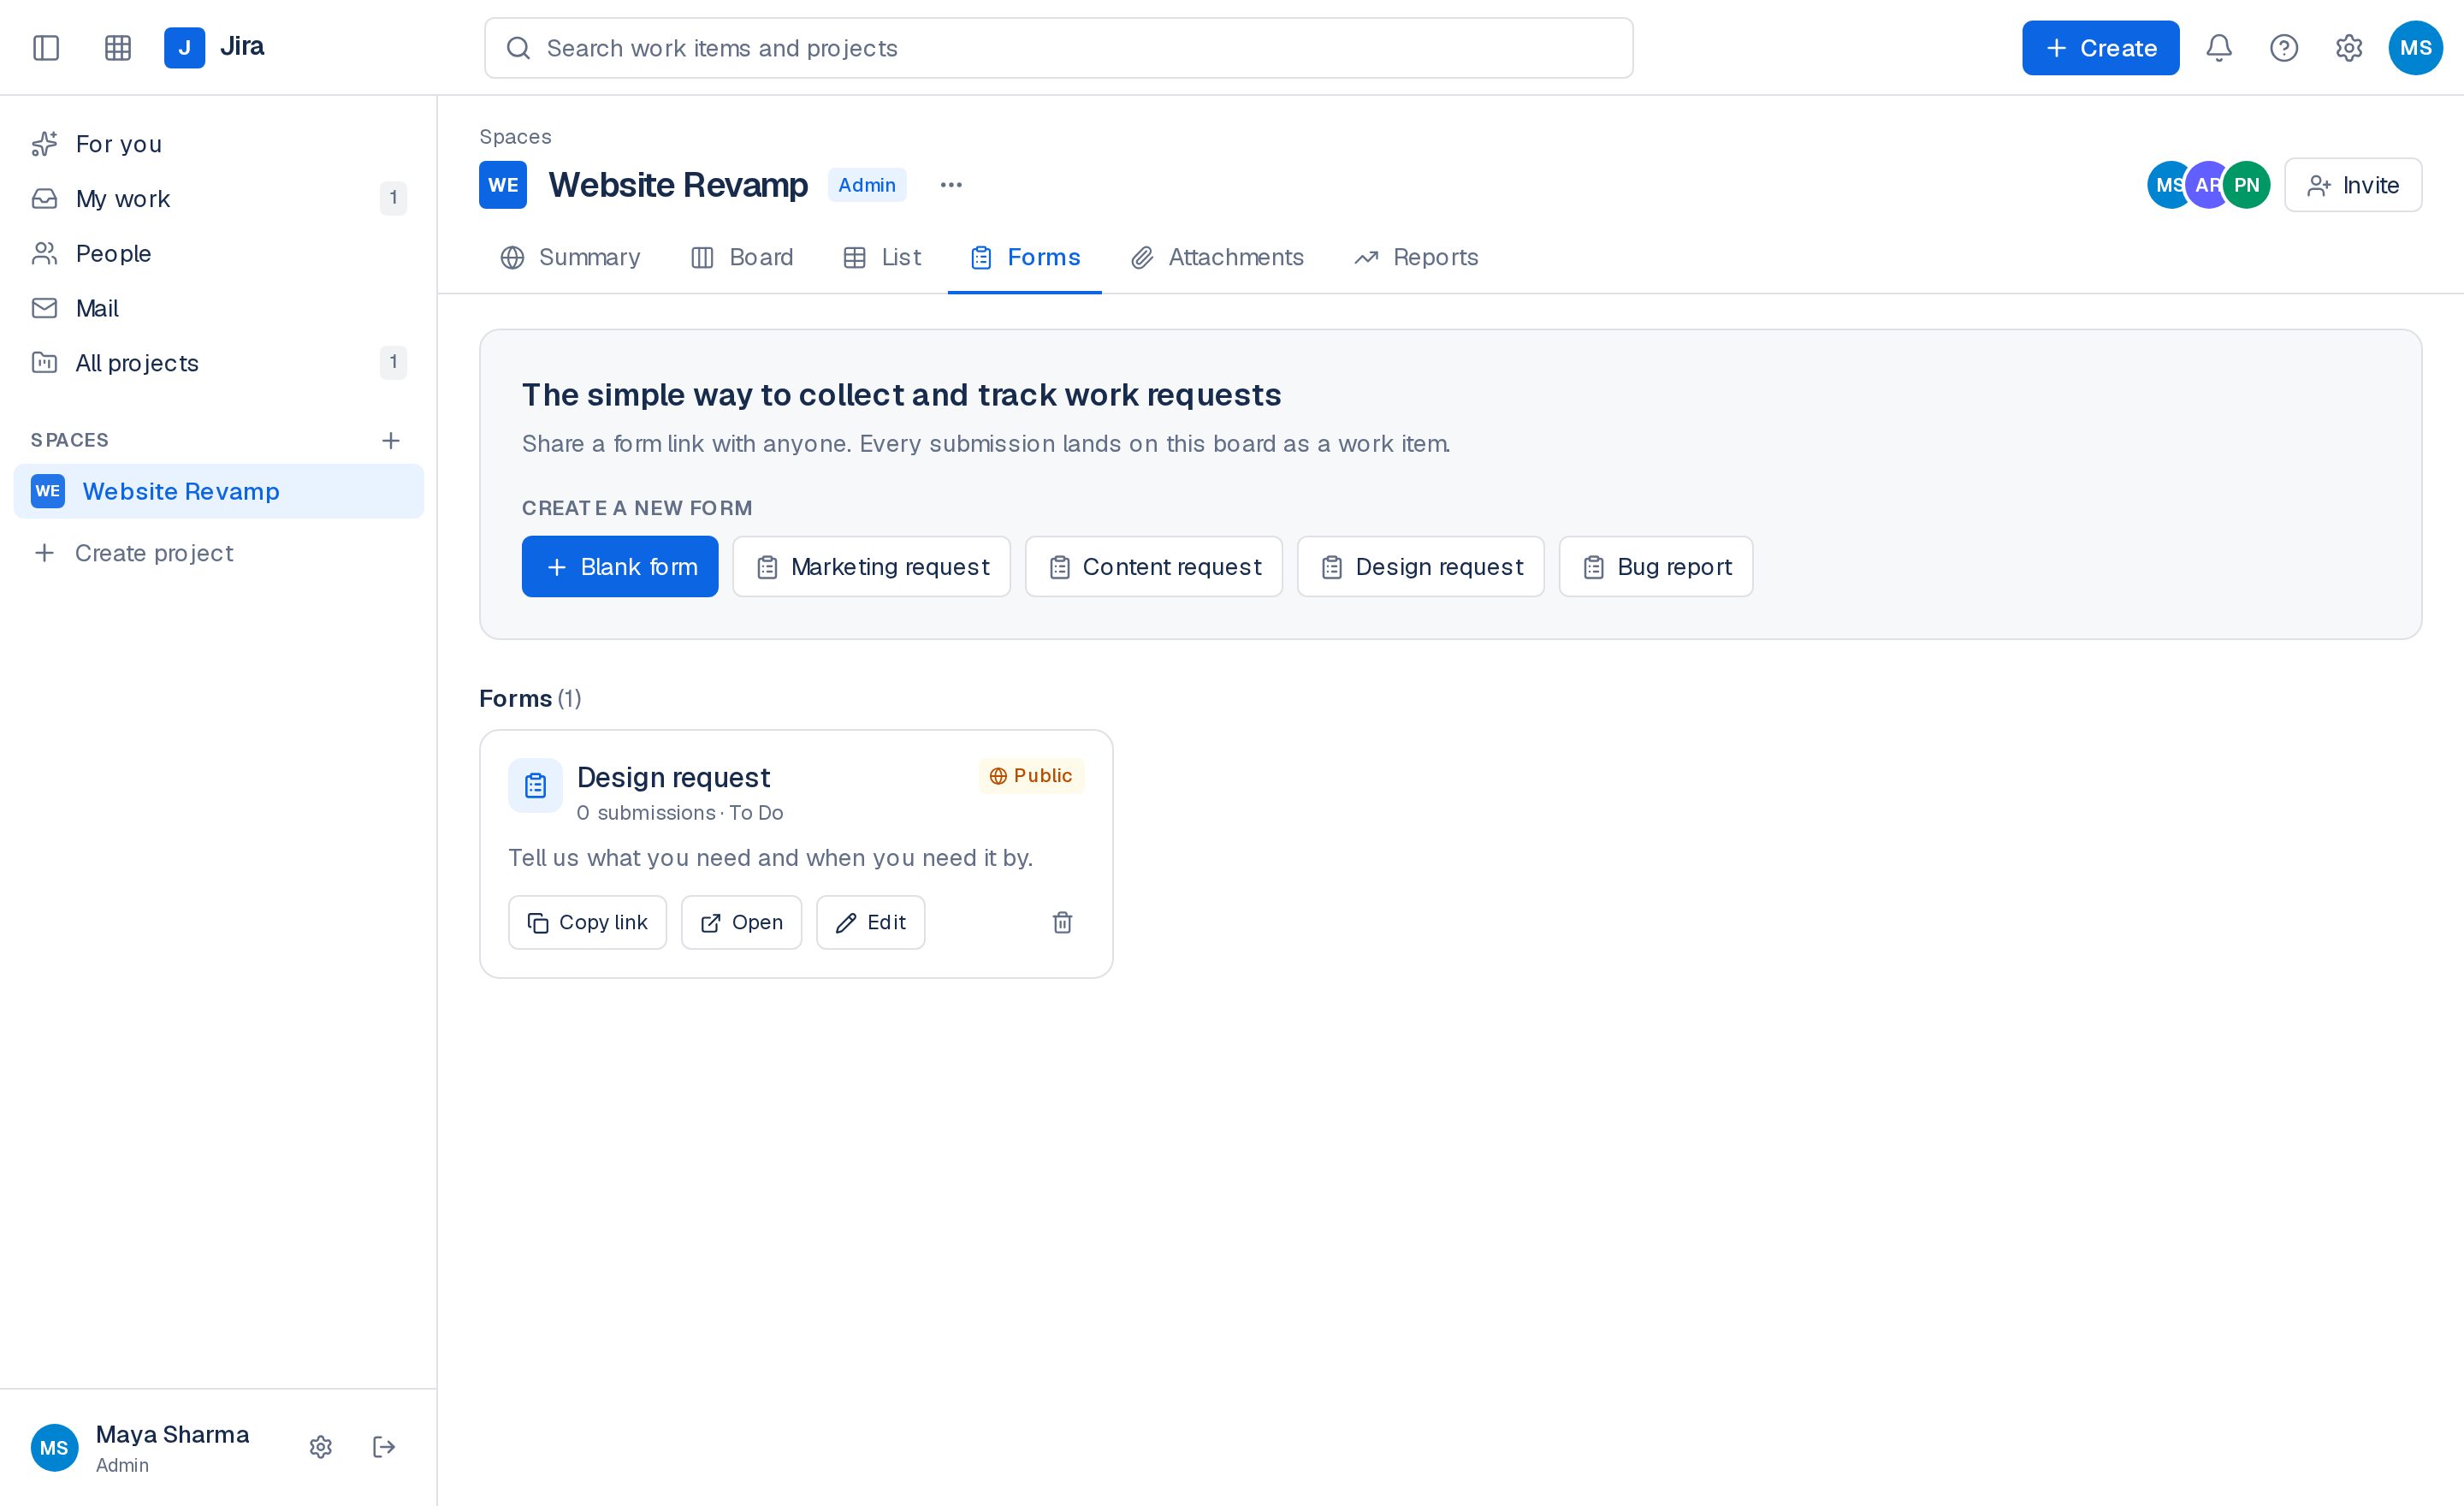Log out using the sign-out icon
The image size is (2464, 1506).
point(384,1447)
